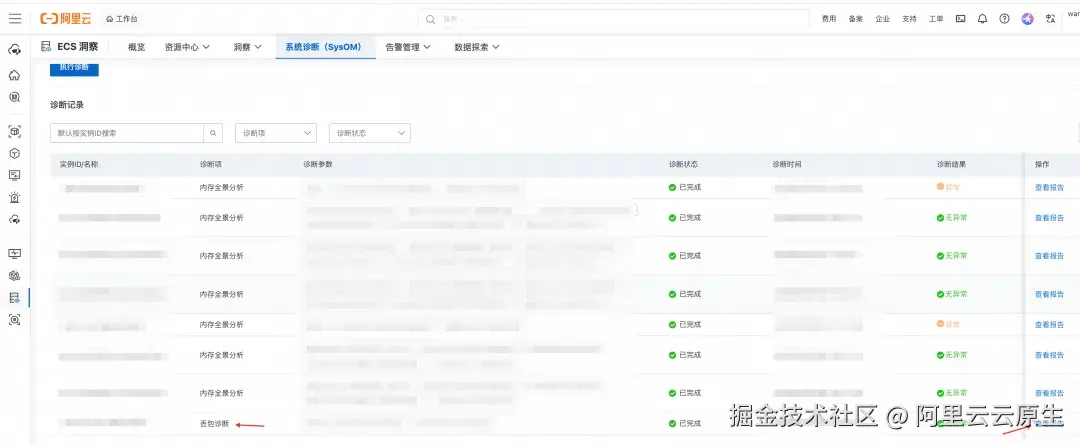The height and width of the screenshot is (445, 1080).
Task: Click the 诊断状态 column header
Action: [683, 164]
